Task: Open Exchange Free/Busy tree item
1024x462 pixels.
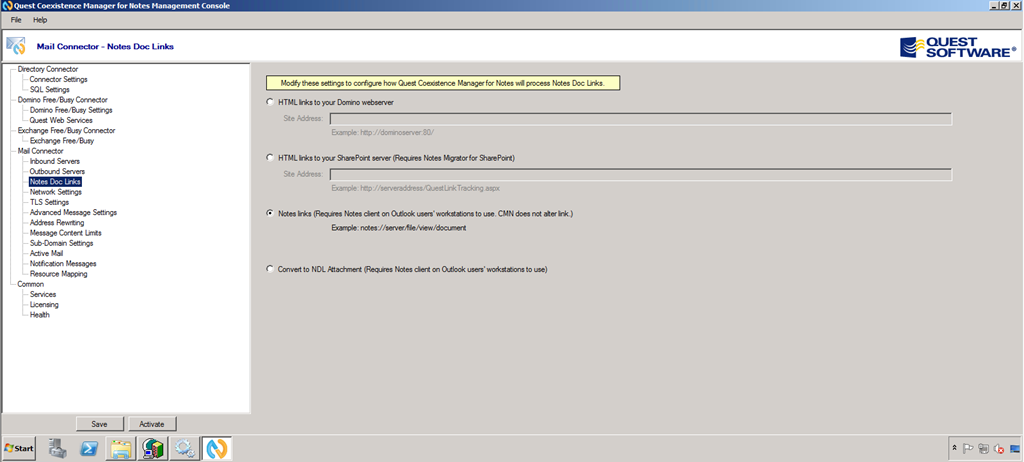Action: click(61, 140)
